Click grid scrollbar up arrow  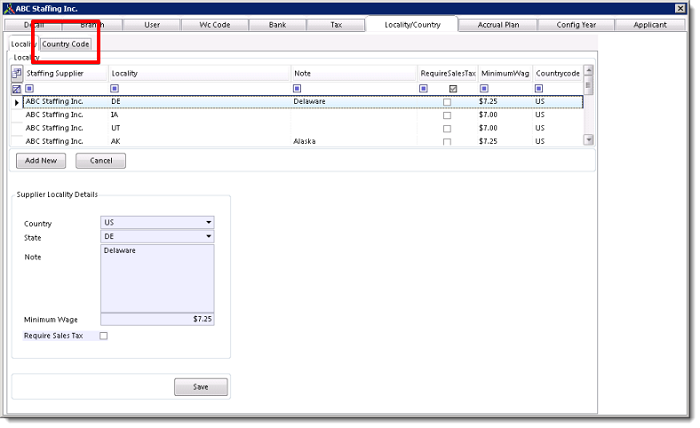[x=588, y=70]
